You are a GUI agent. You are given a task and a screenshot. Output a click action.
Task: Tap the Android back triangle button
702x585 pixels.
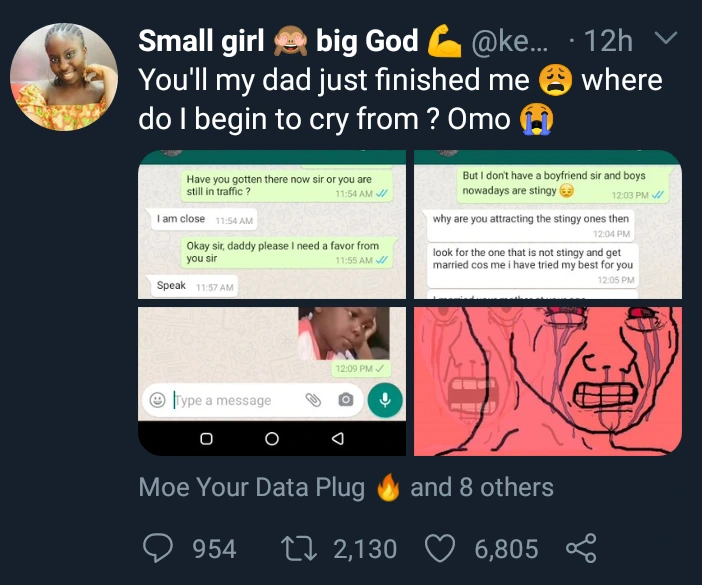(x=337, y=438)
